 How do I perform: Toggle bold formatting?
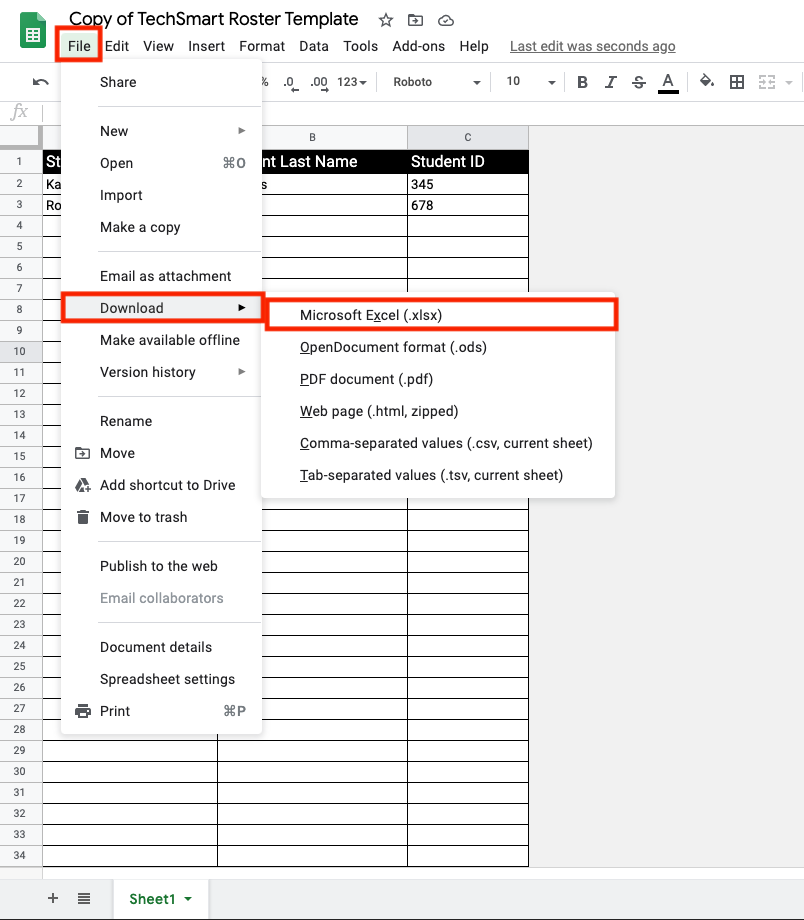(x=582, y=82)
